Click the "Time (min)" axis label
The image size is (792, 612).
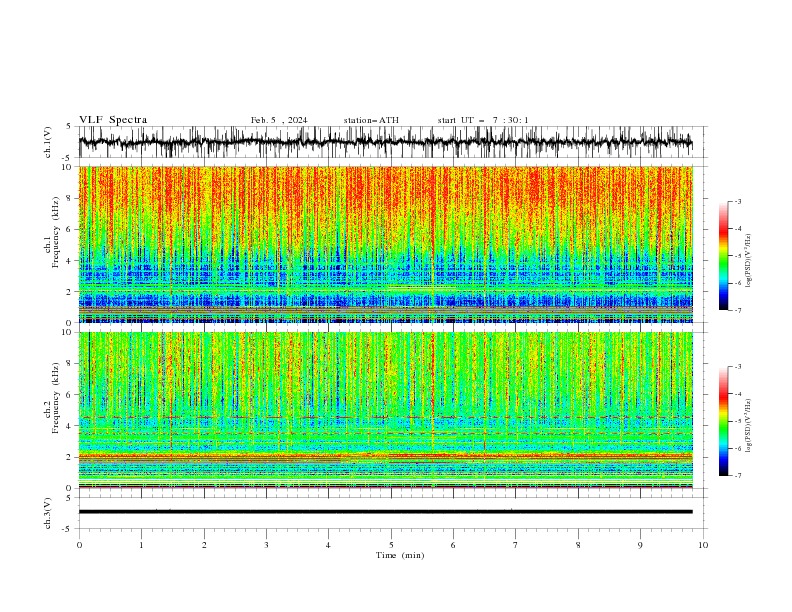(400, 555)
